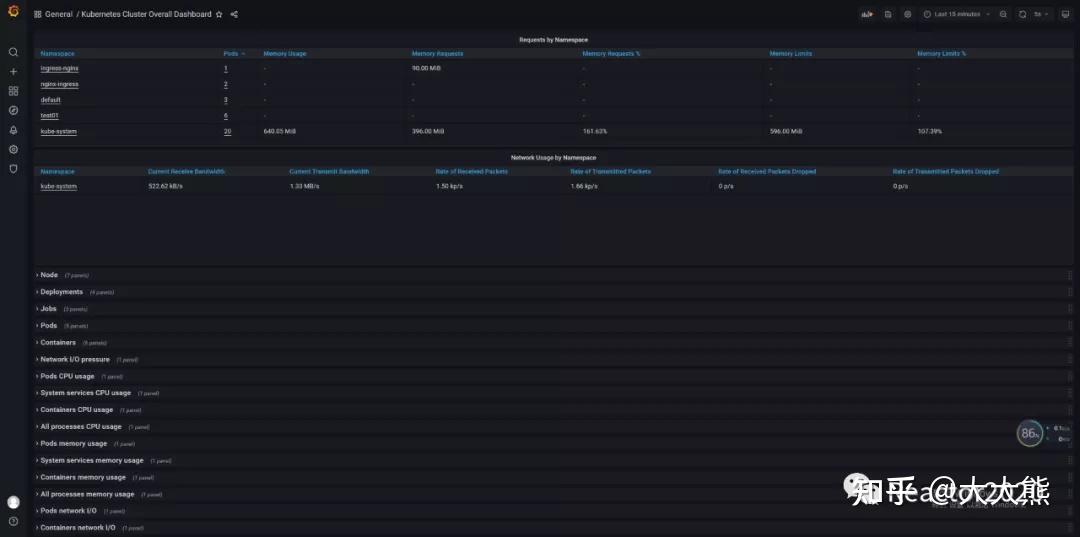Open the Dashboards grid icon in sidebar

(13, 91)
